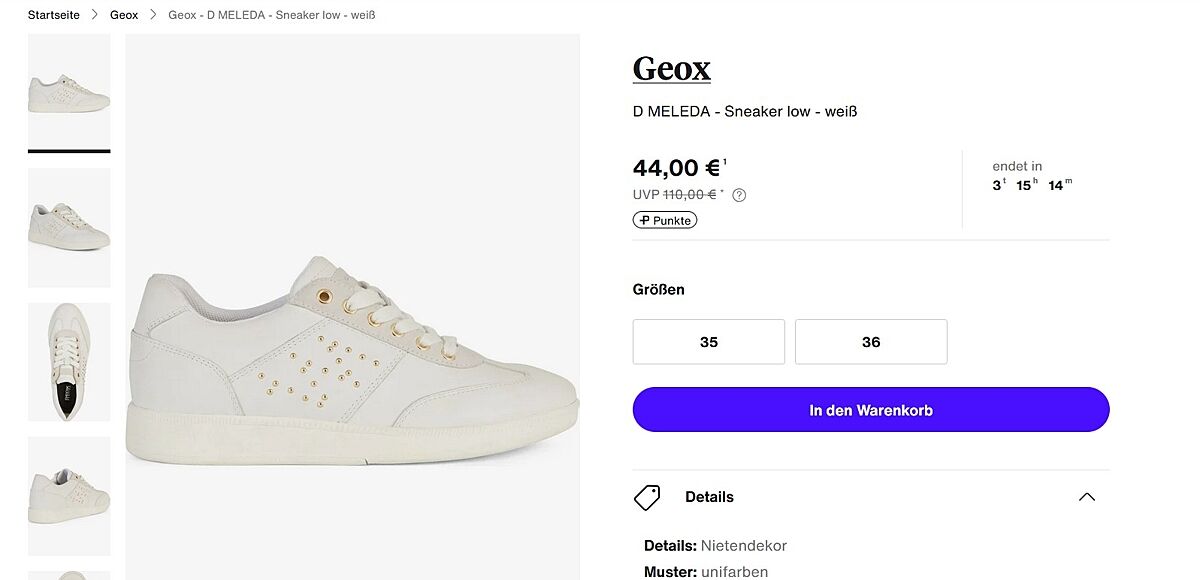Click the 'endet in' countdown timer
This screenshot has height=580, width=1200.
click(x=1032, y=176)
